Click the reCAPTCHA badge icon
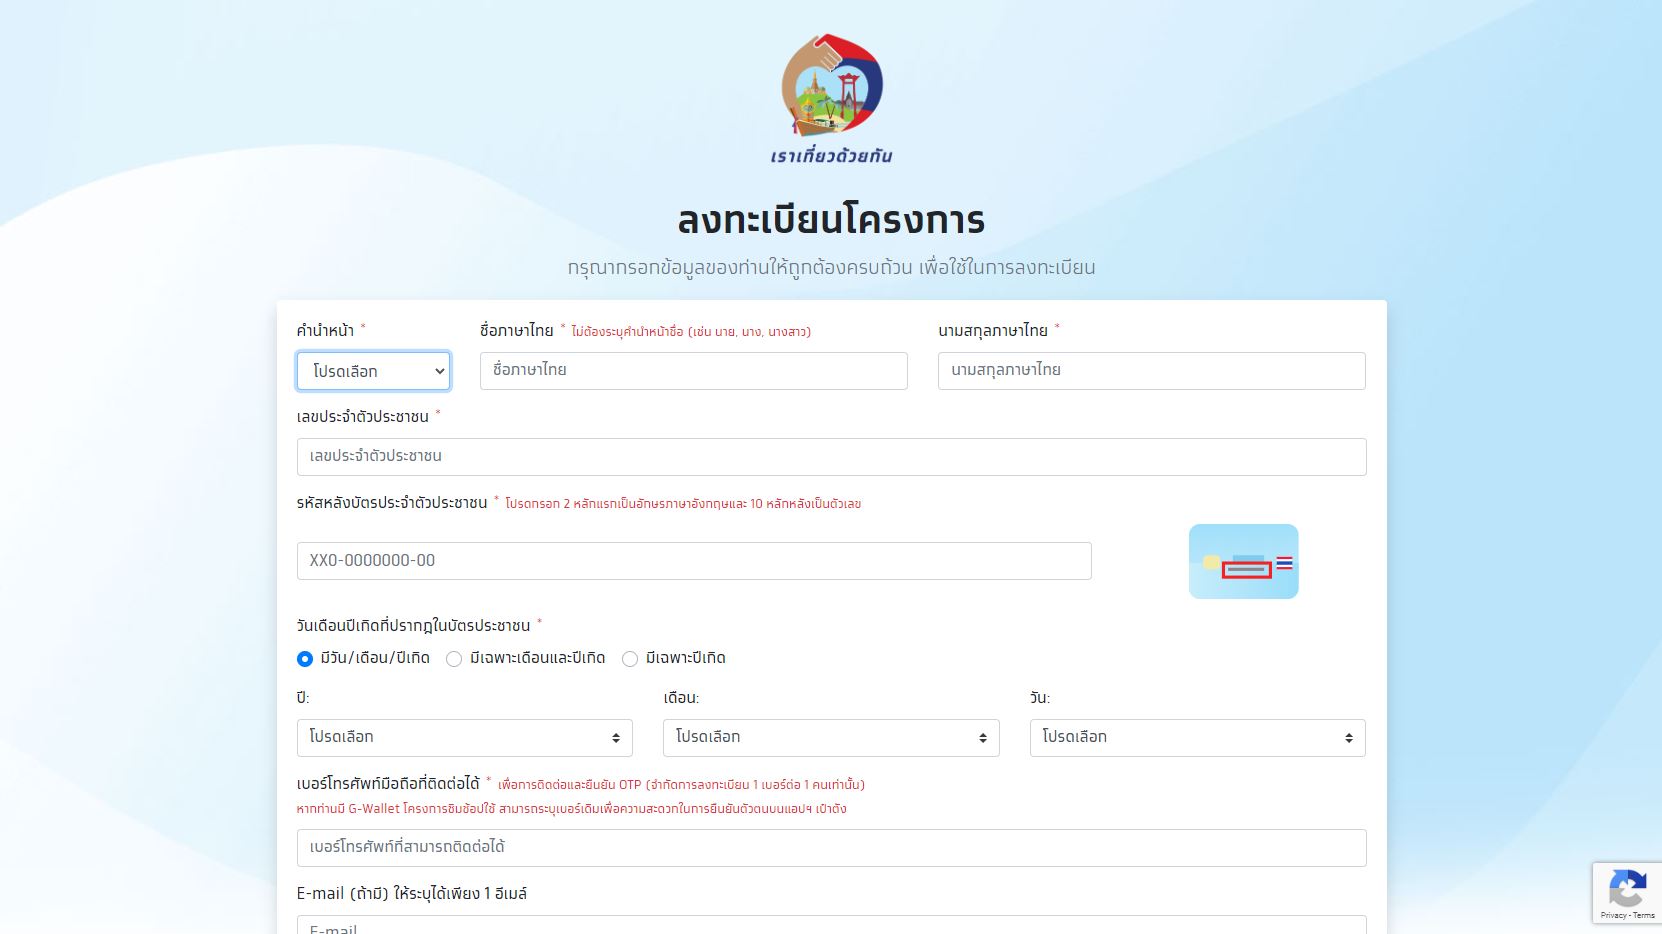1662x934 pixels. (x=1627, y=887)
